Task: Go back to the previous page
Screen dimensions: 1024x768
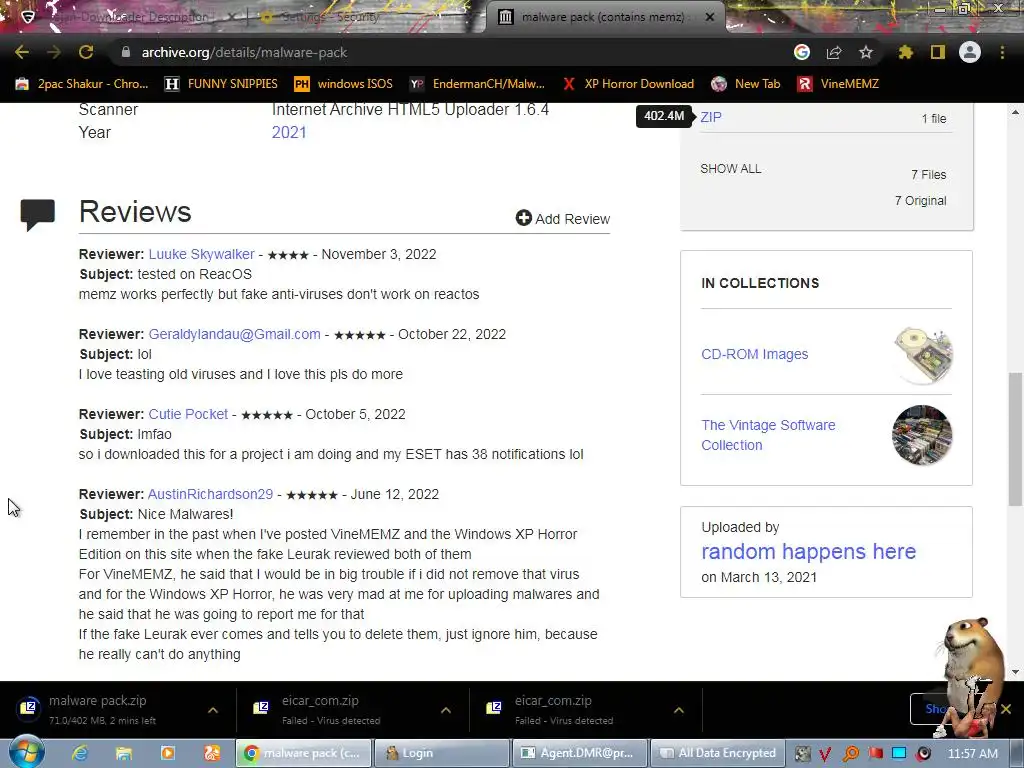Action: point(22,52)
